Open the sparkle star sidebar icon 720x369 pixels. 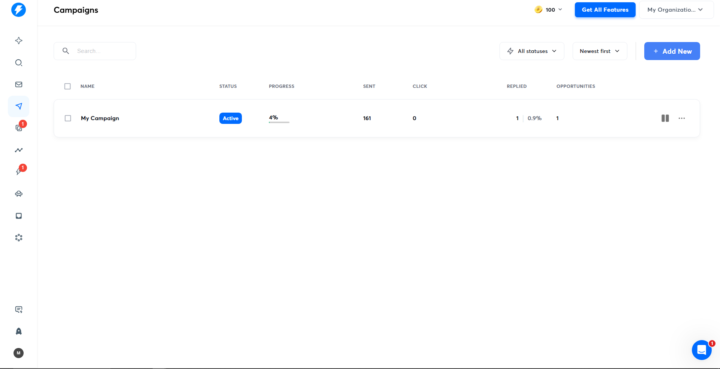(18, 41)
